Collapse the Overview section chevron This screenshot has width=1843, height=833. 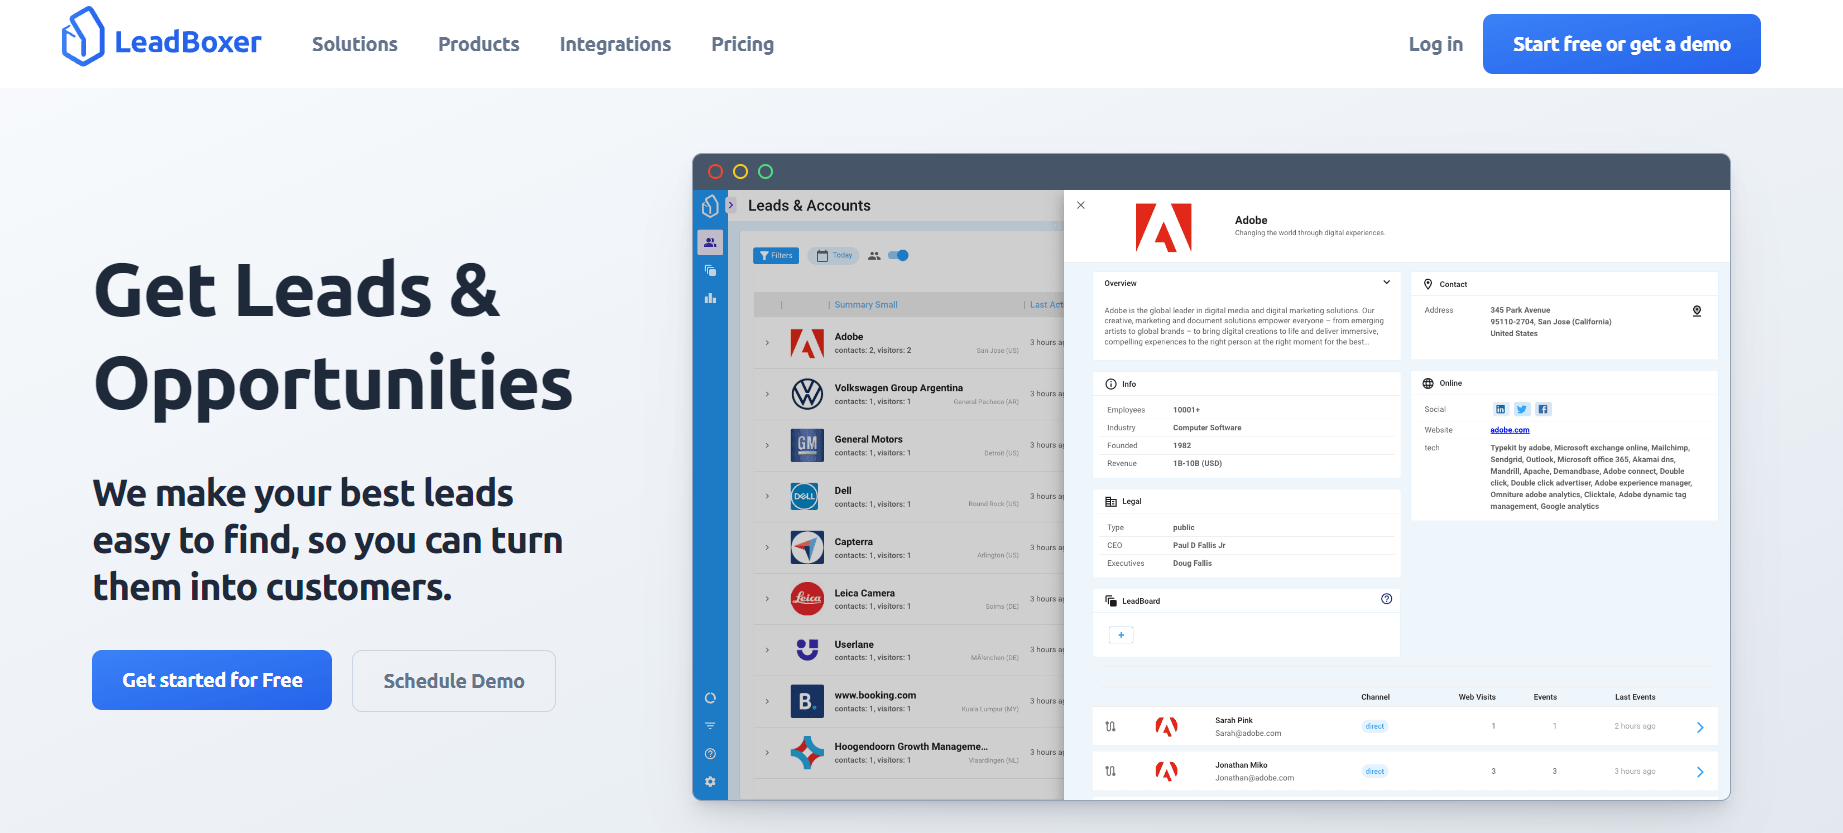click(x=1386, y=282)
